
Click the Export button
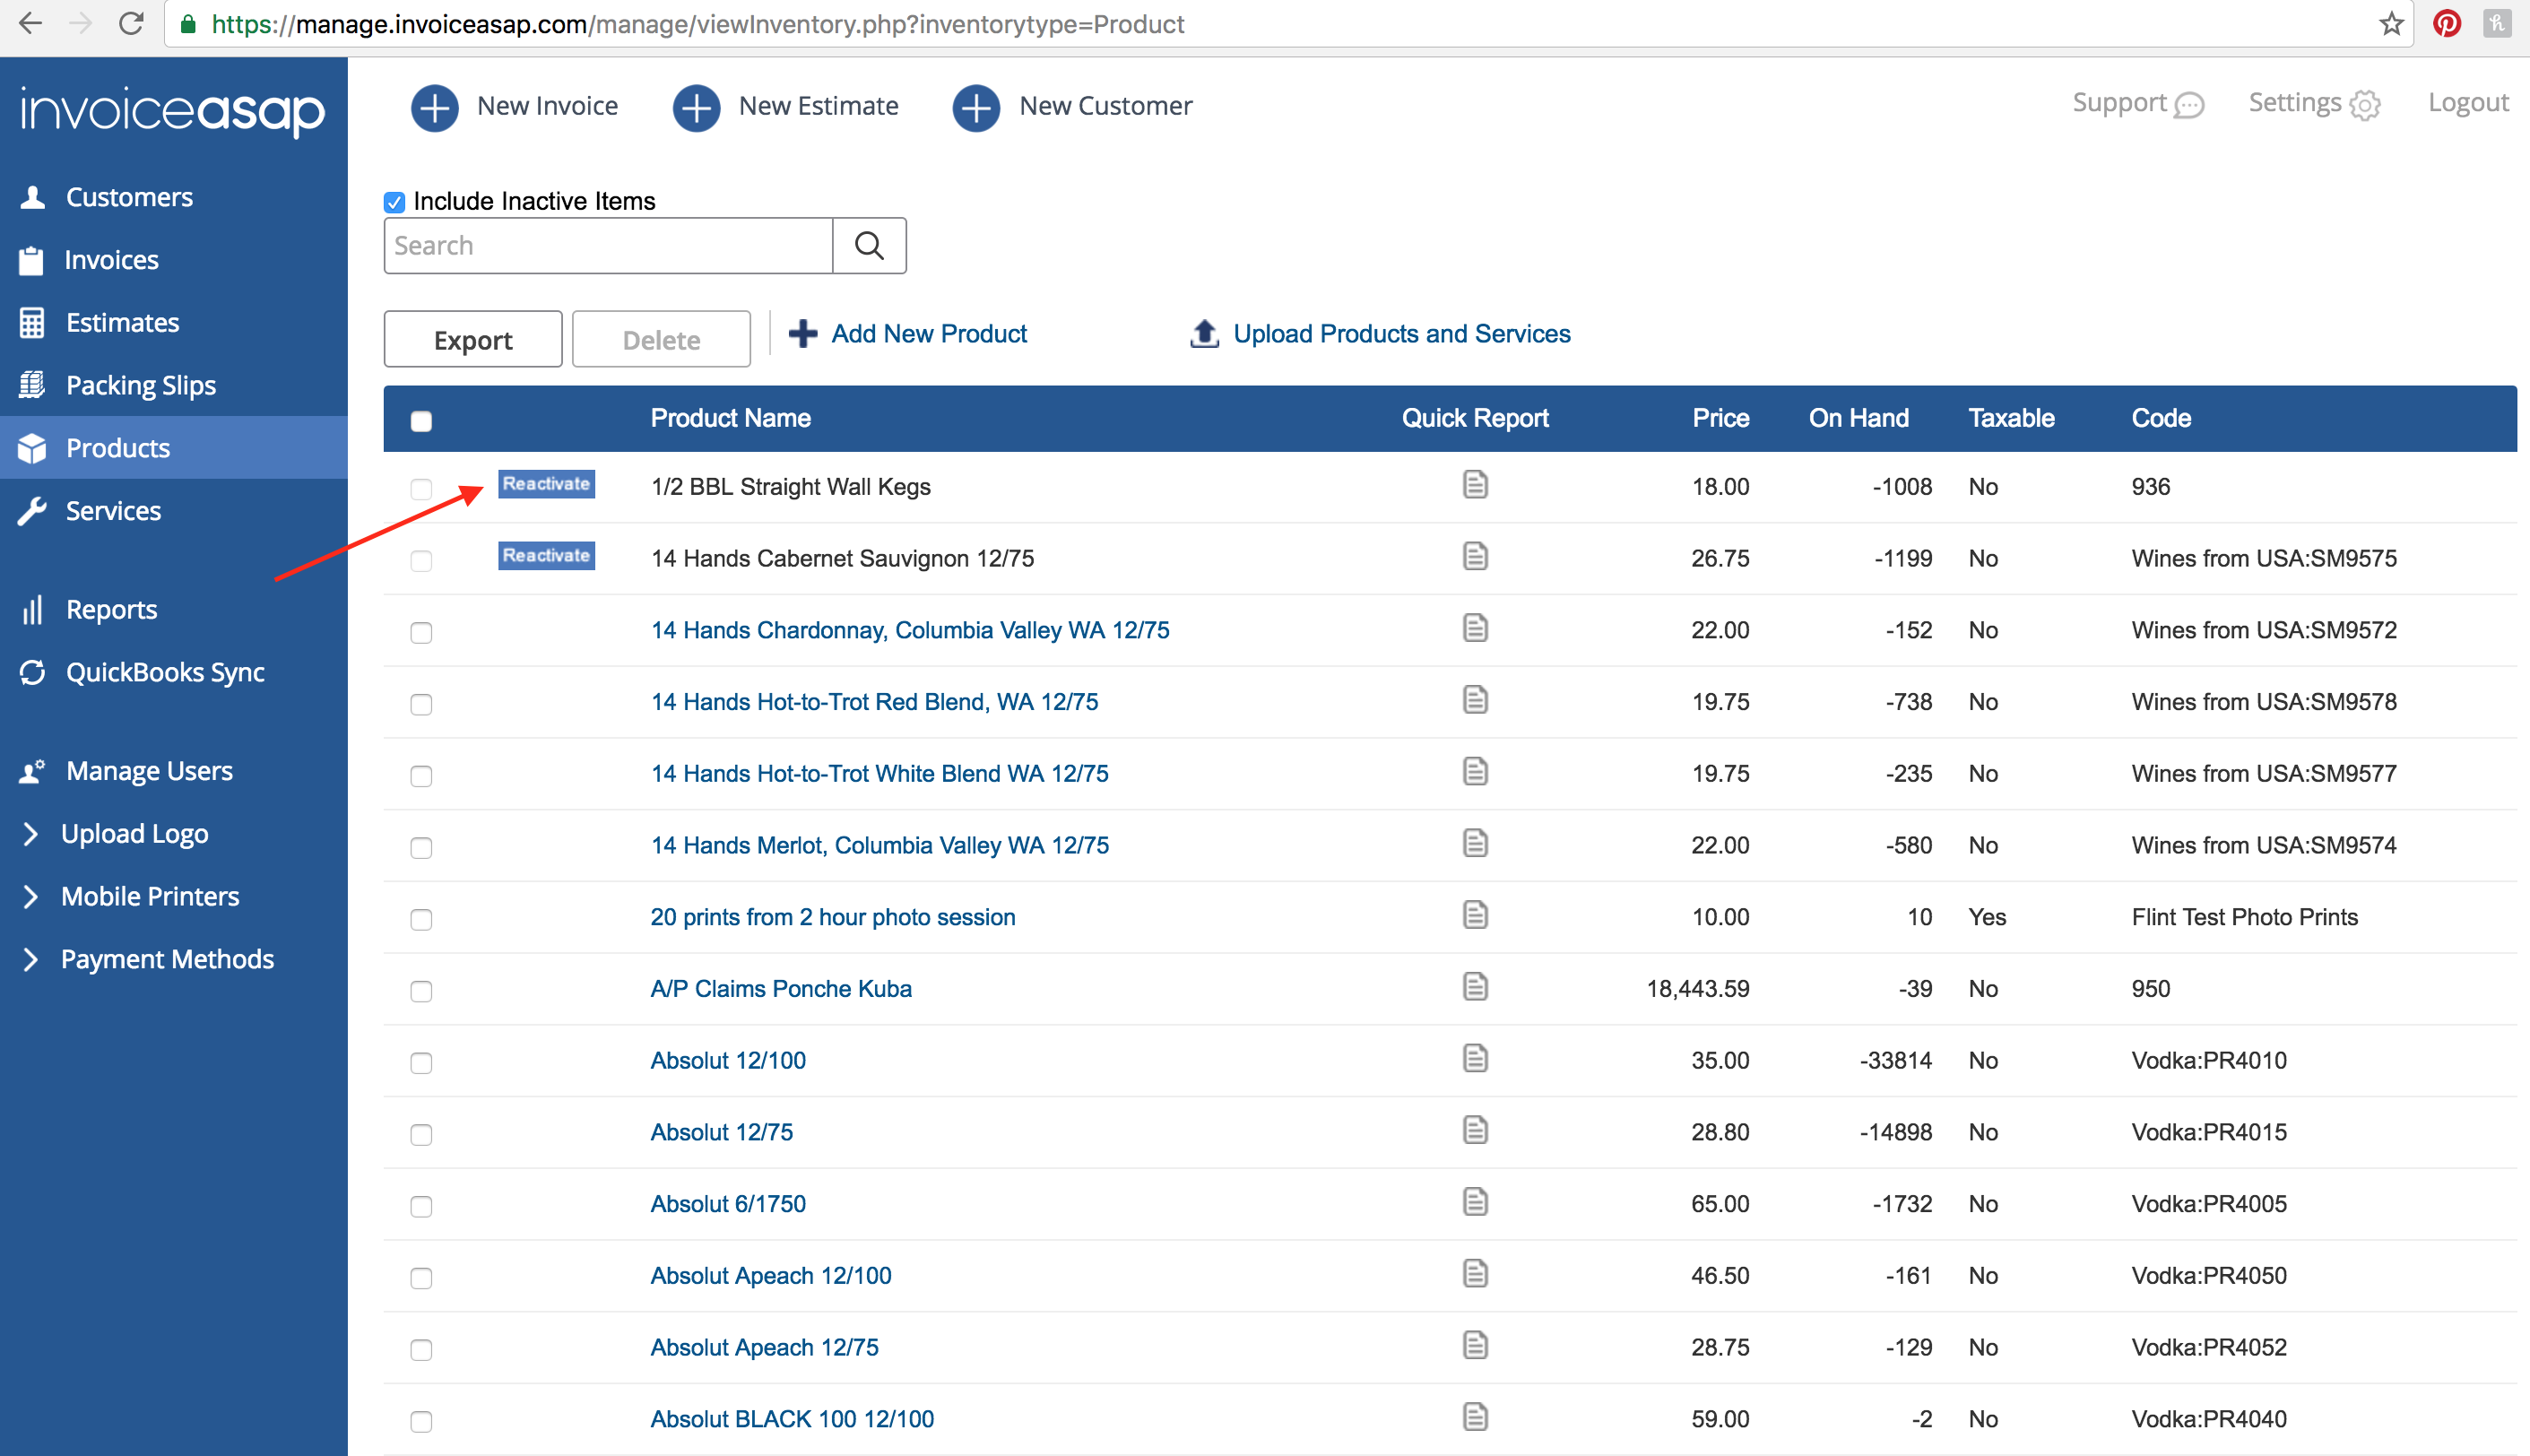click(473, 340)
